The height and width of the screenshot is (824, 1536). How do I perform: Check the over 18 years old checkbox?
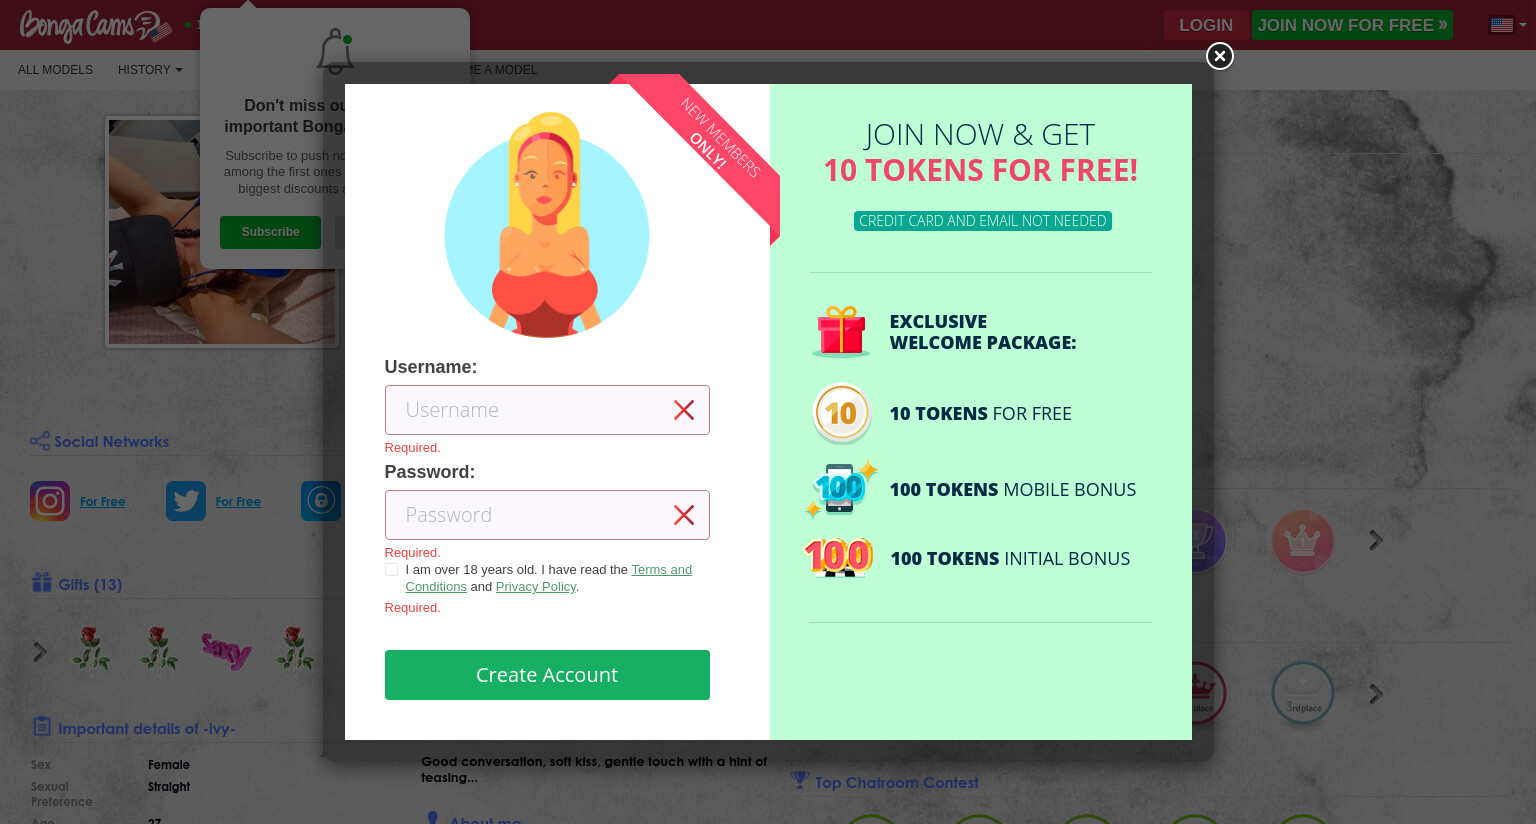391,570
